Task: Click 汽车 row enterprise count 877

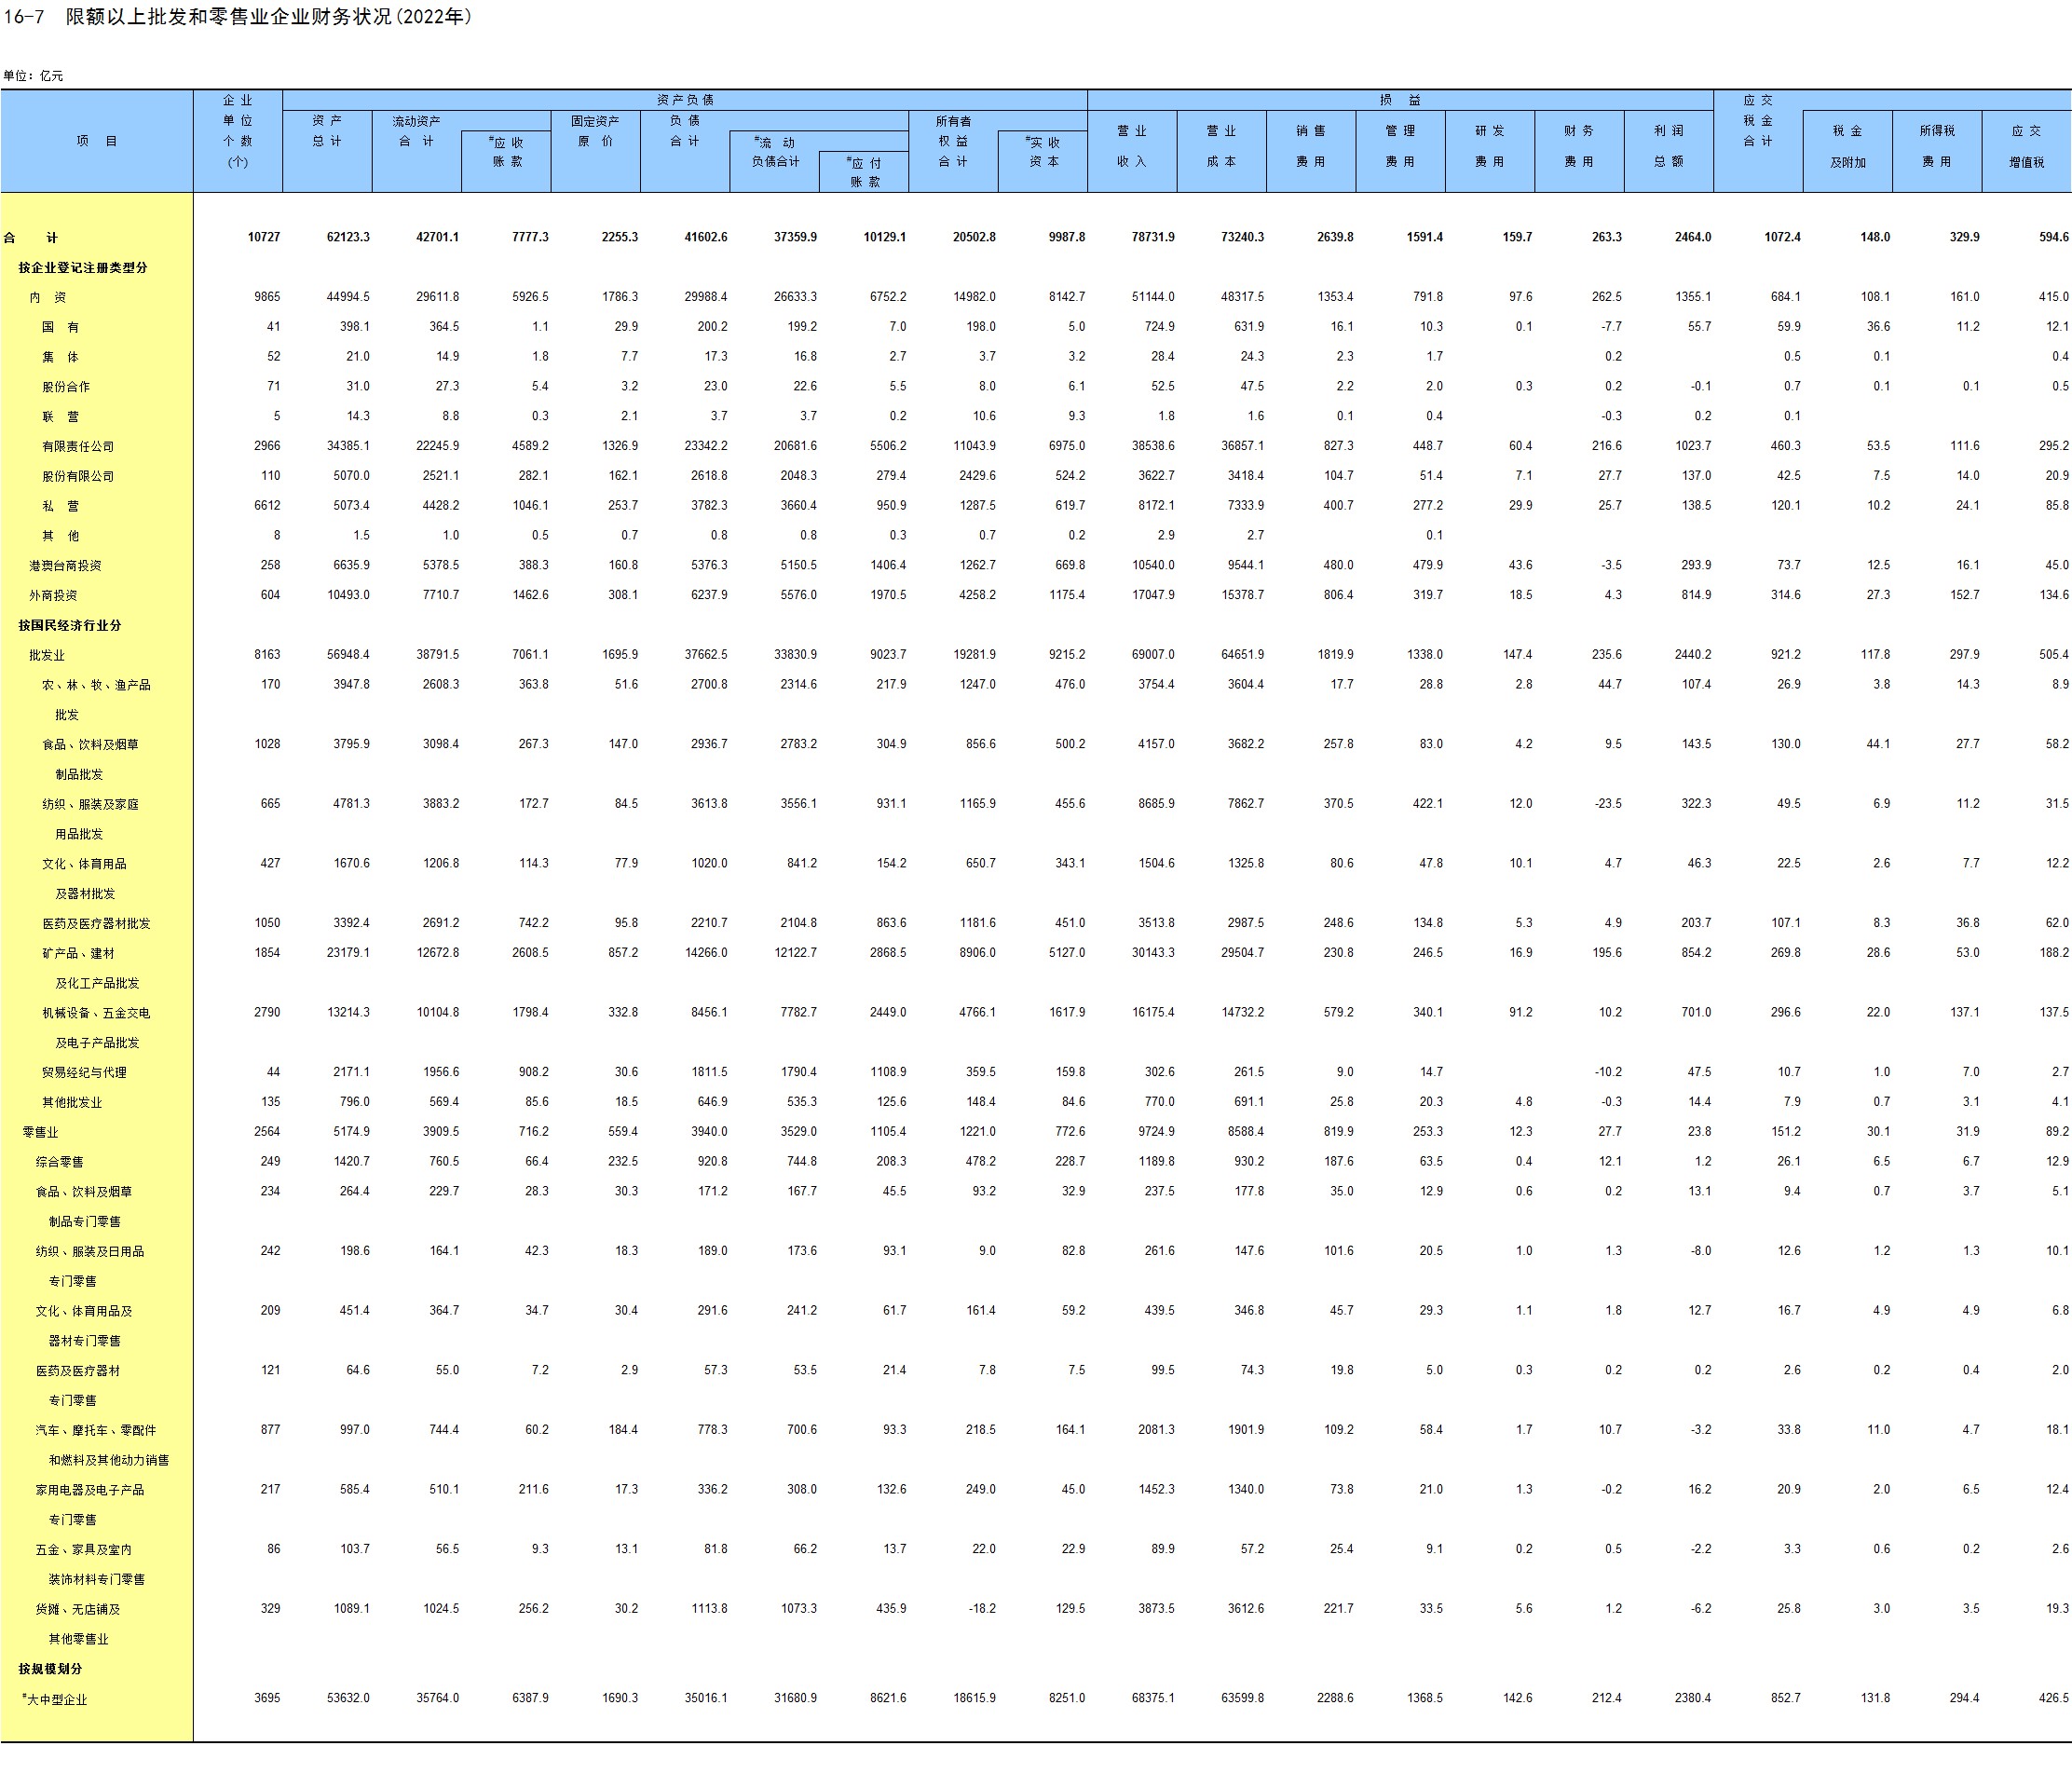Action: 270,1430
